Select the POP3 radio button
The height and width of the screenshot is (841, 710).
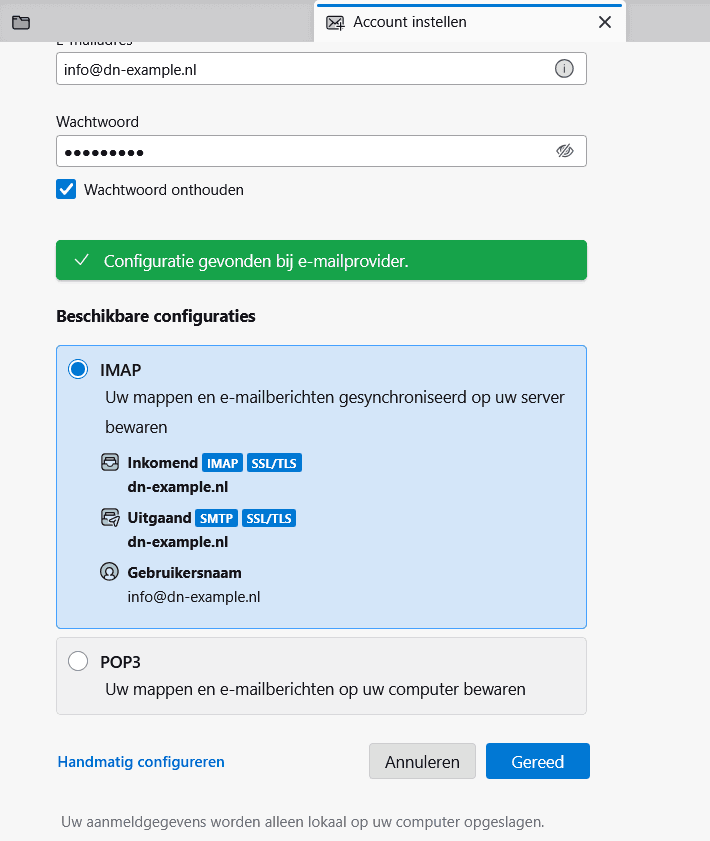tap(78, 662)
